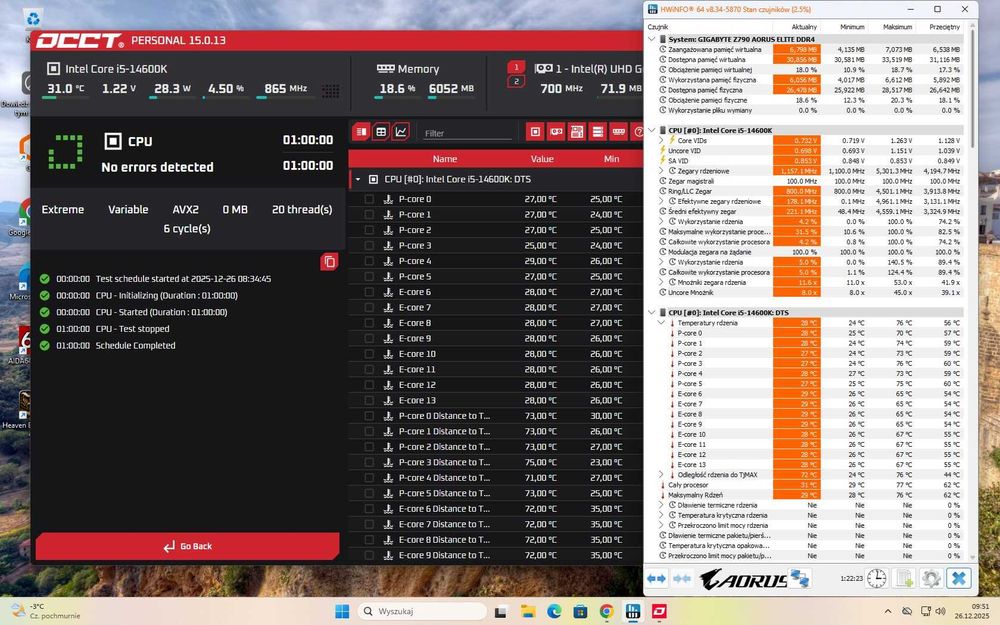Click HWiNFO collapse columns arrows button

pos(682,578)
